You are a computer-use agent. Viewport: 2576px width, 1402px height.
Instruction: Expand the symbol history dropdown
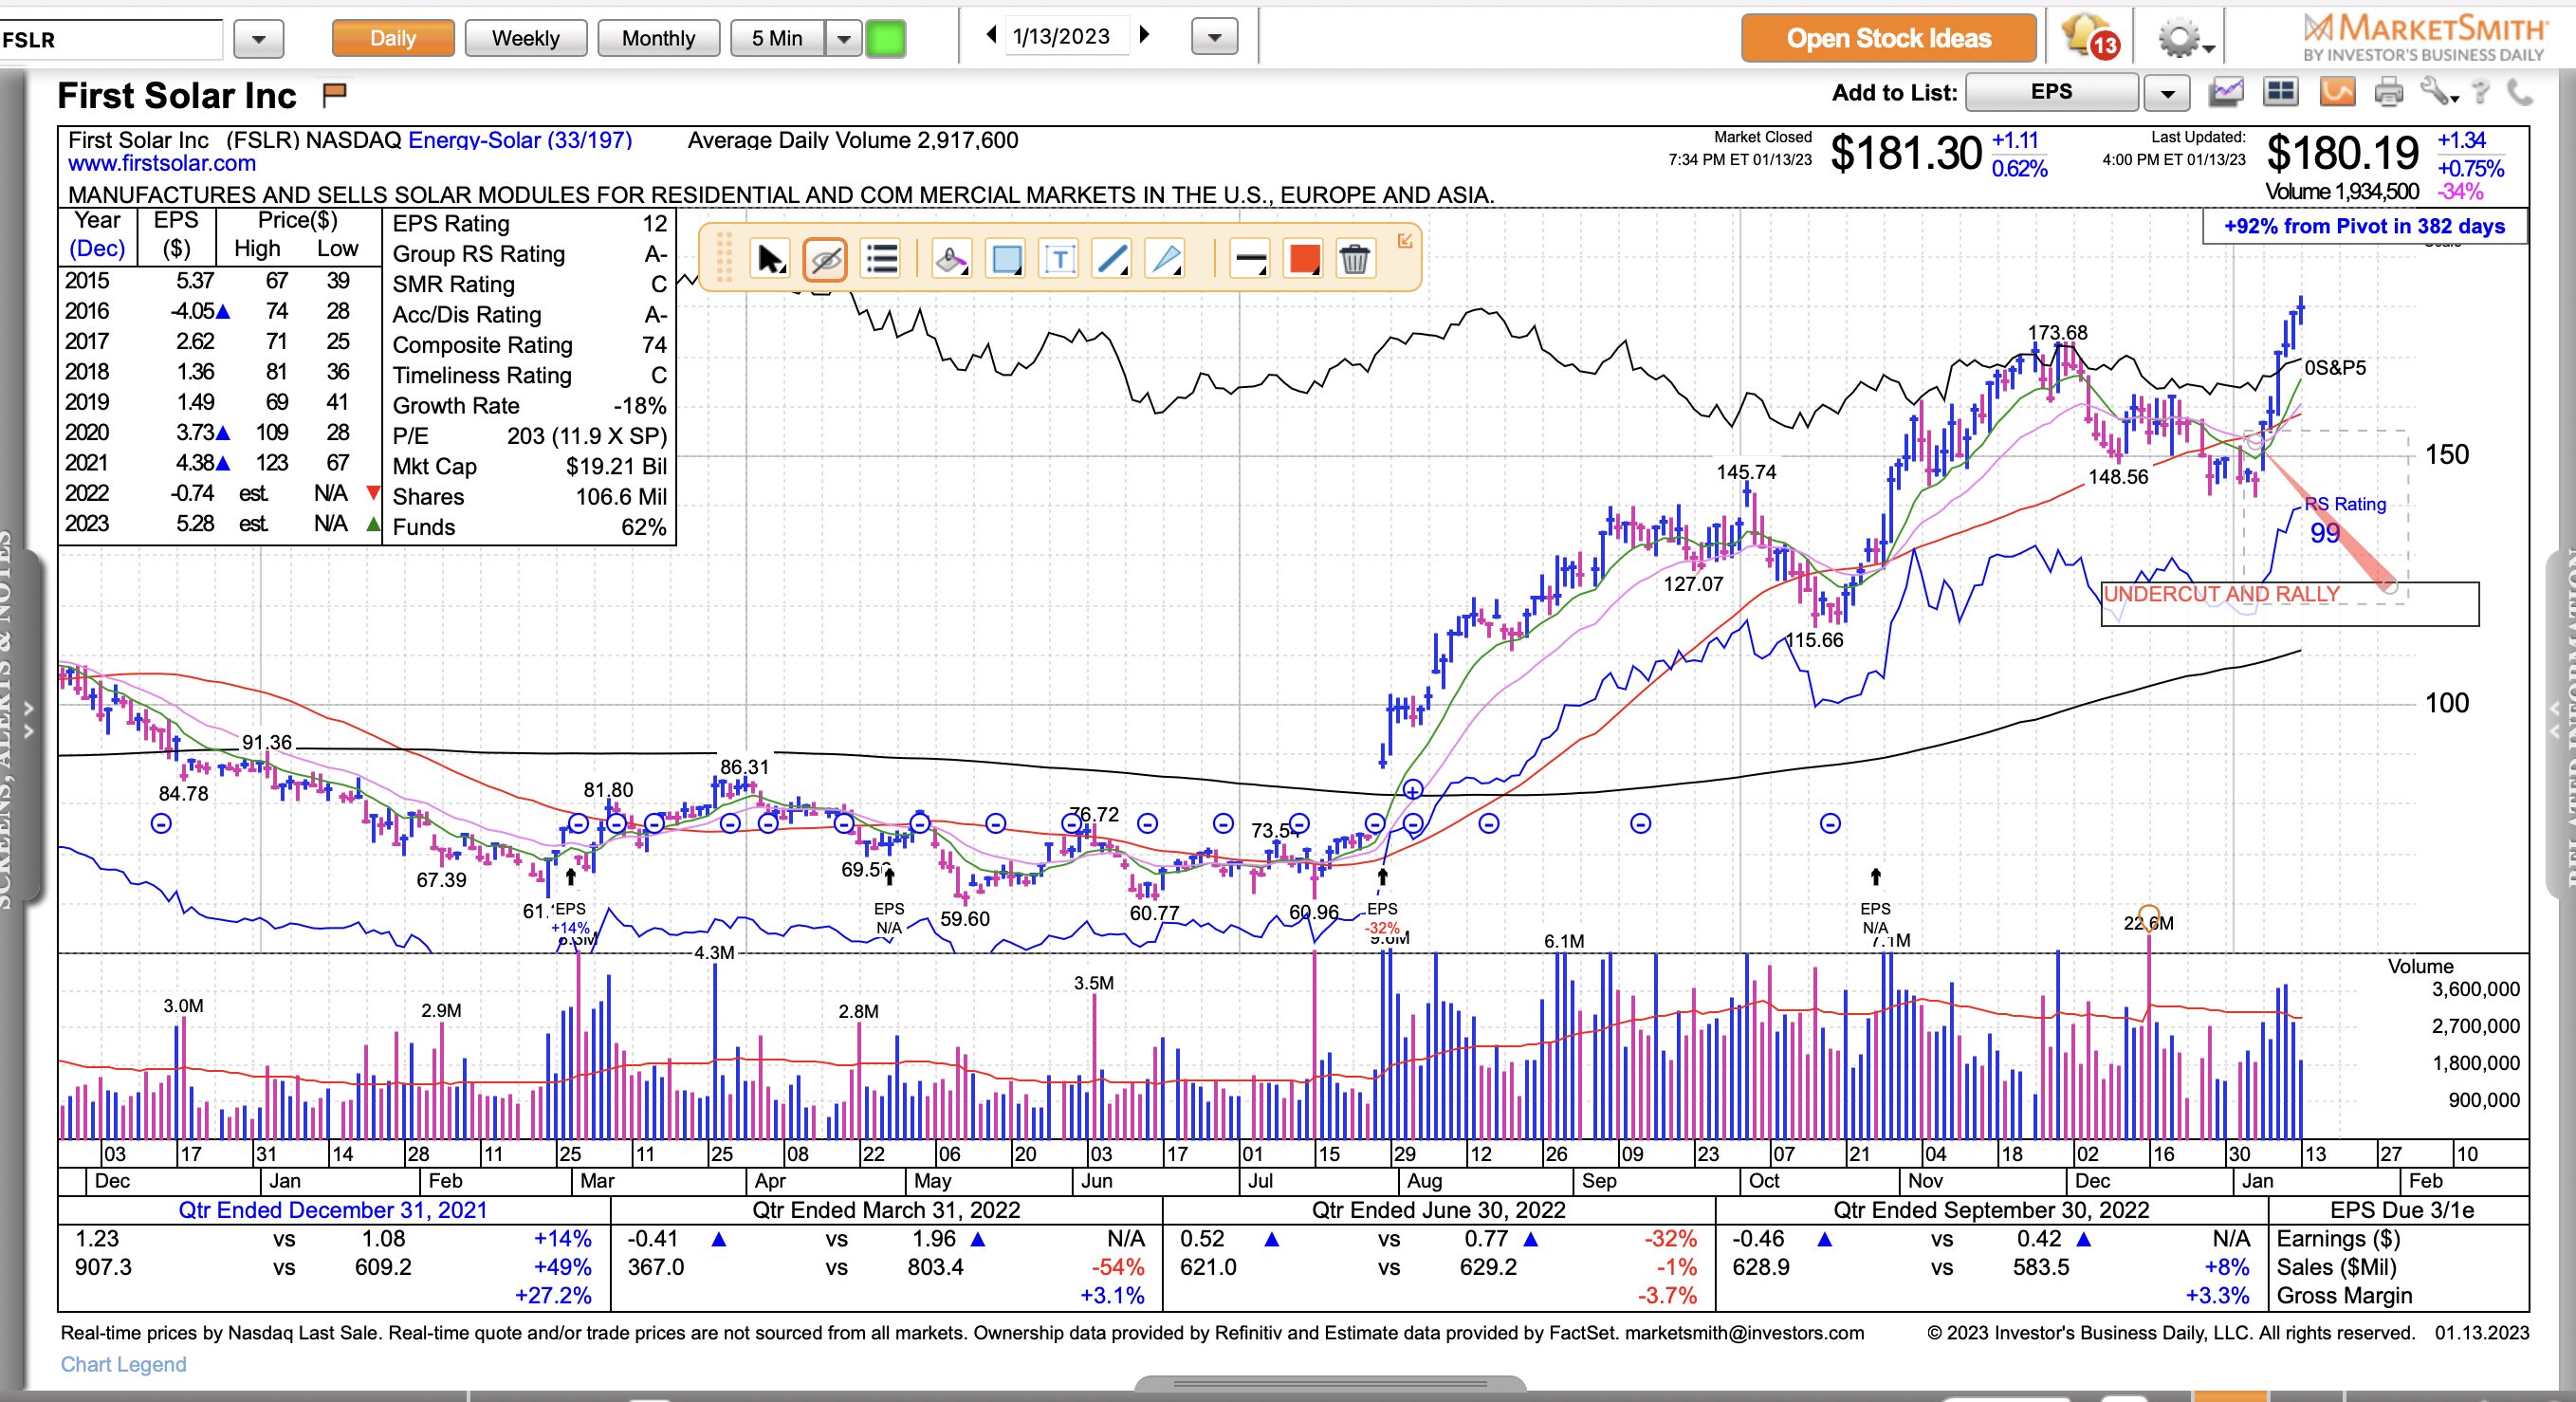pos(258,40)
